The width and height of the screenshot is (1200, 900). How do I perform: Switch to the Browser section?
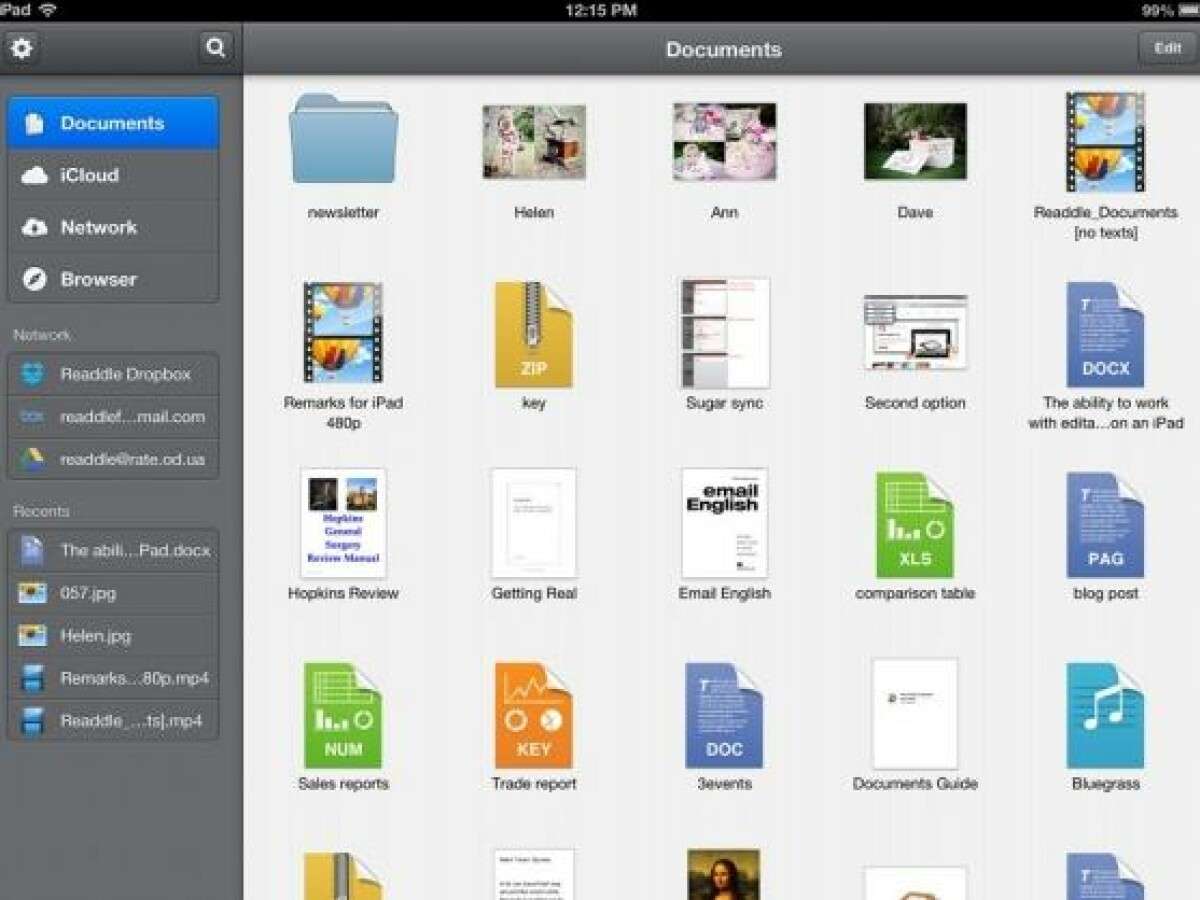click(x=112, y=279)
